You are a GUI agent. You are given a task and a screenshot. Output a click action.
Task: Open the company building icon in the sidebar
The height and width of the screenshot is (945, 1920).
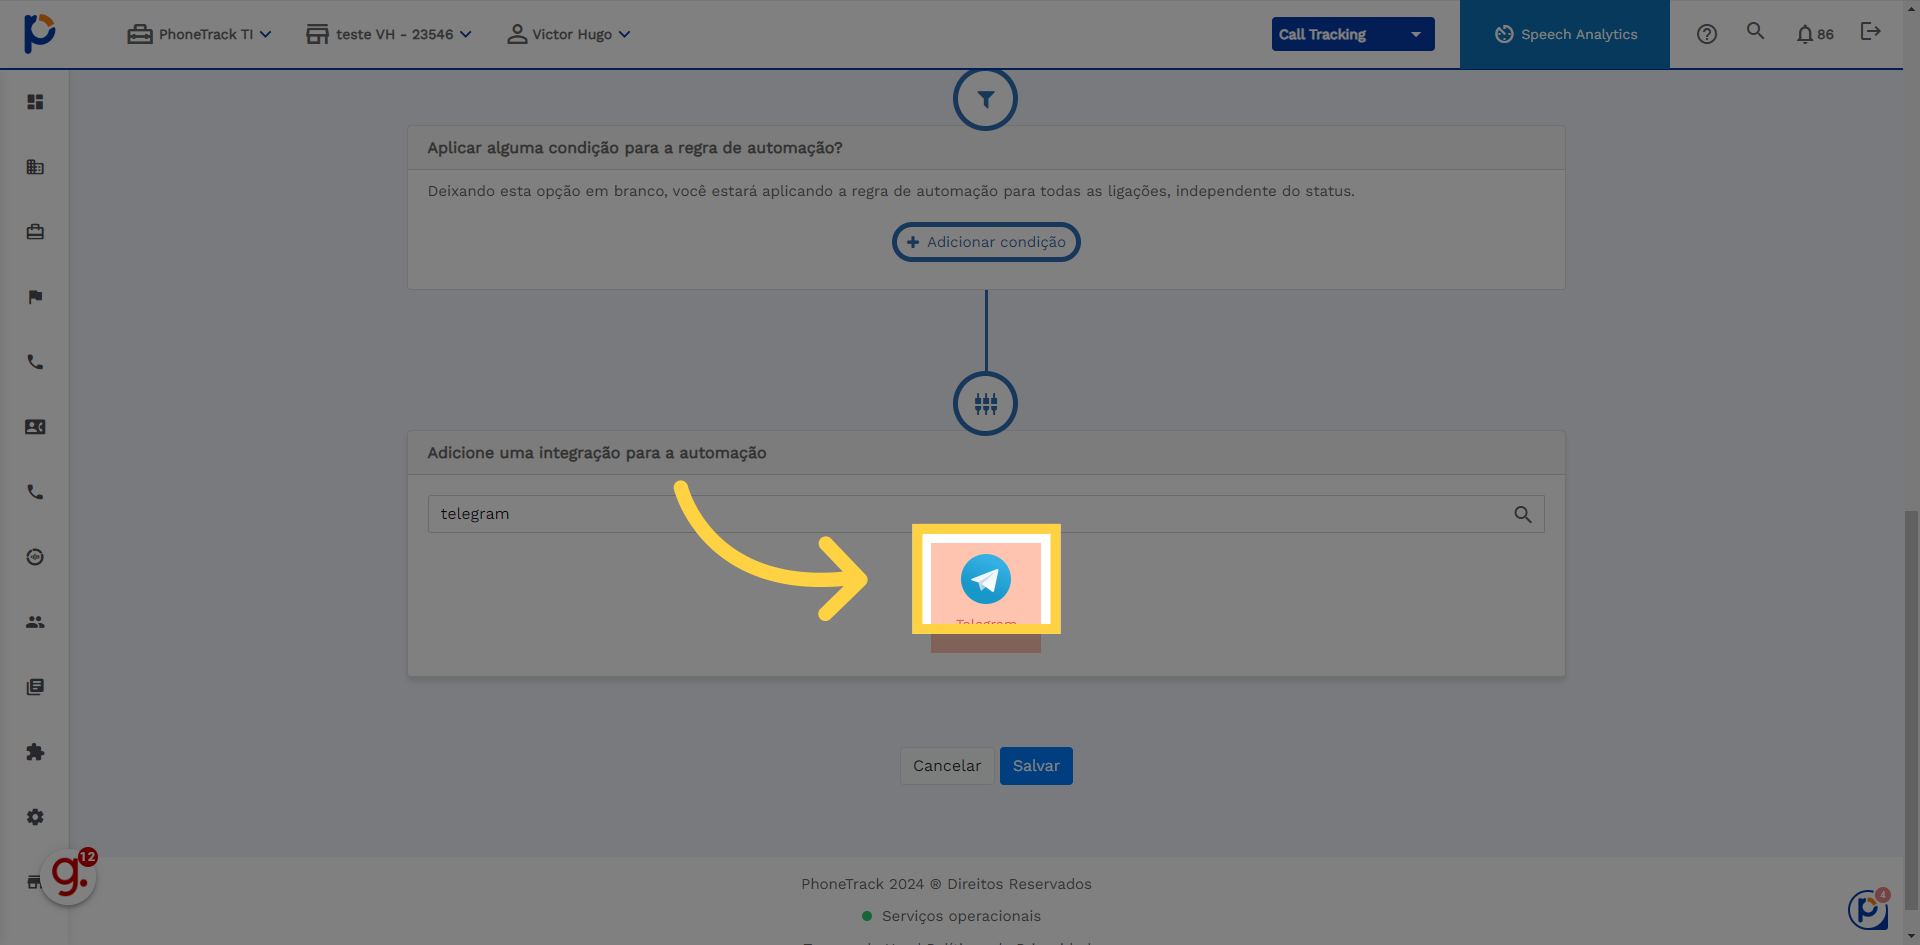point(35,167)
